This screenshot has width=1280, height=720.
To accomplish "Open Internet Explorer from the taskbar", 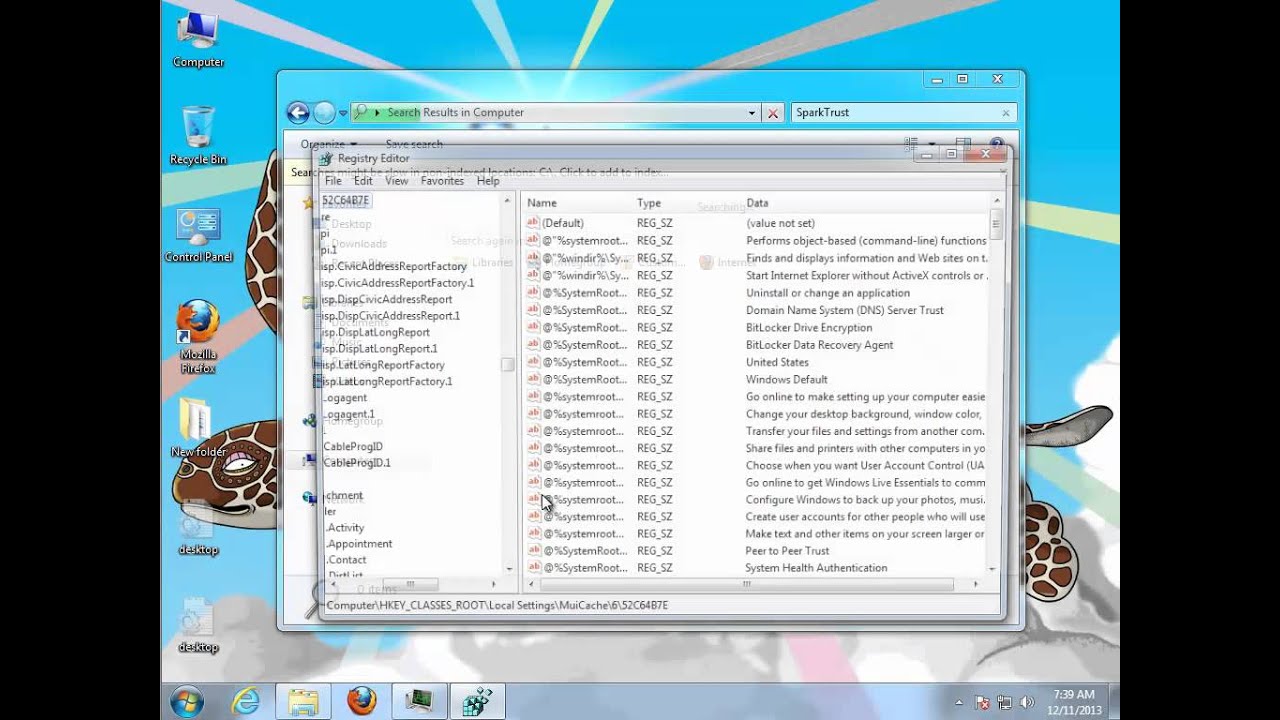I will [246, 700].
